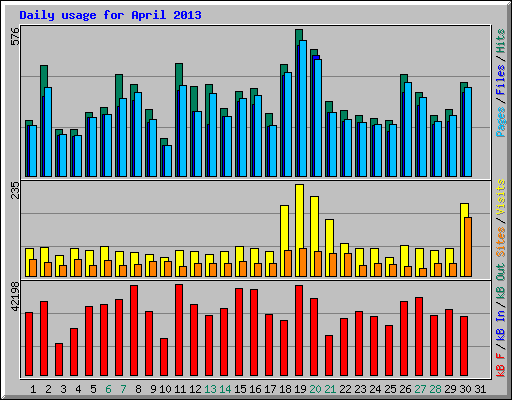The width and height of the screenshot is (512, 400).
Task: Click the cyan pages bar for day 2
Action: point(48,132)
